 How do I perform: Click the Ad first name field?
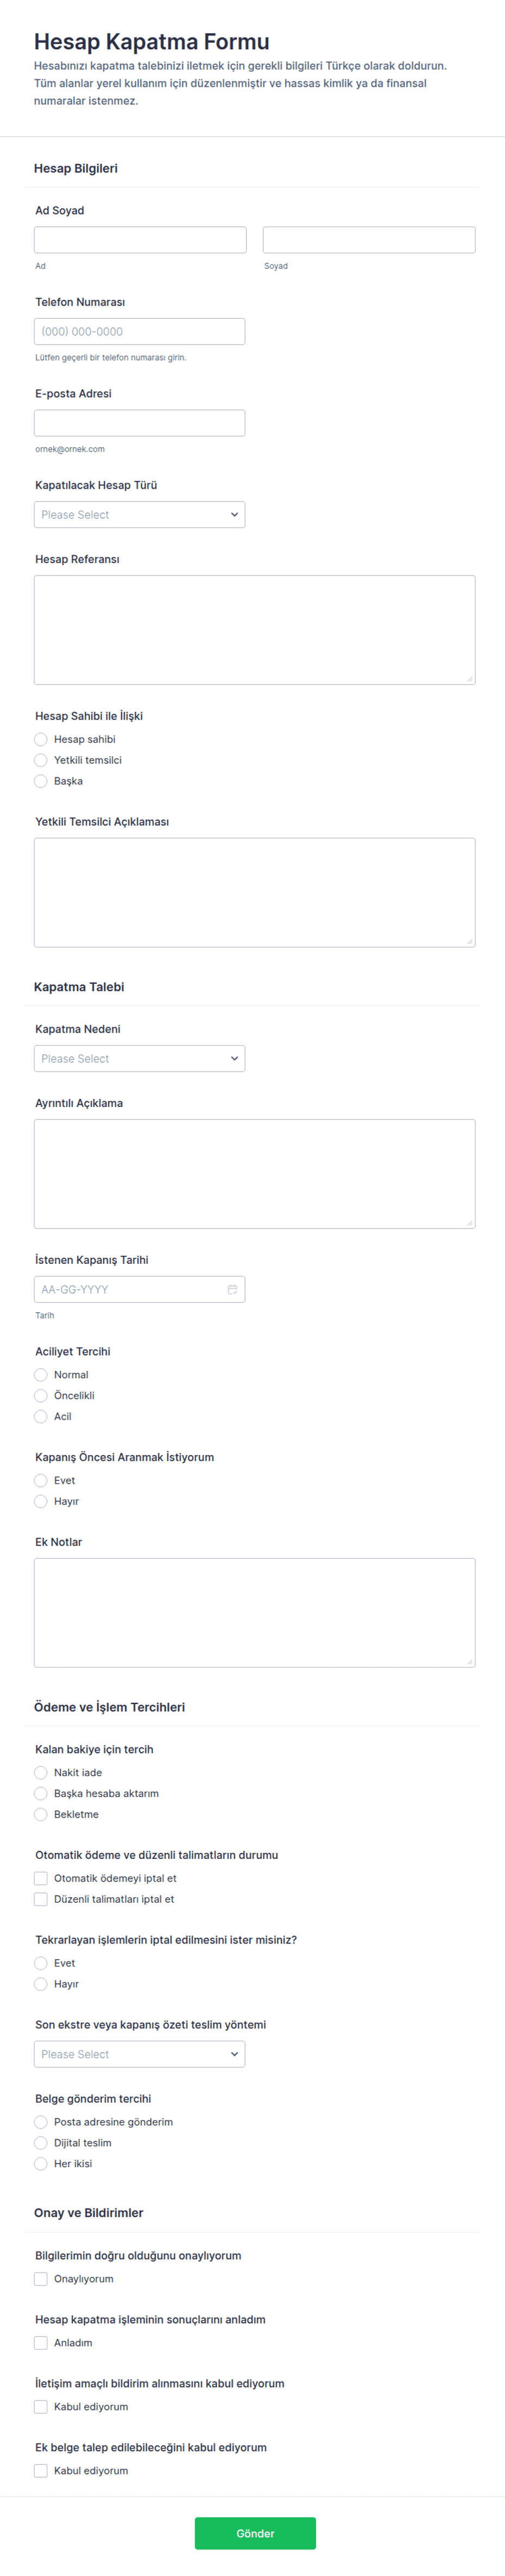pos(140,240)
